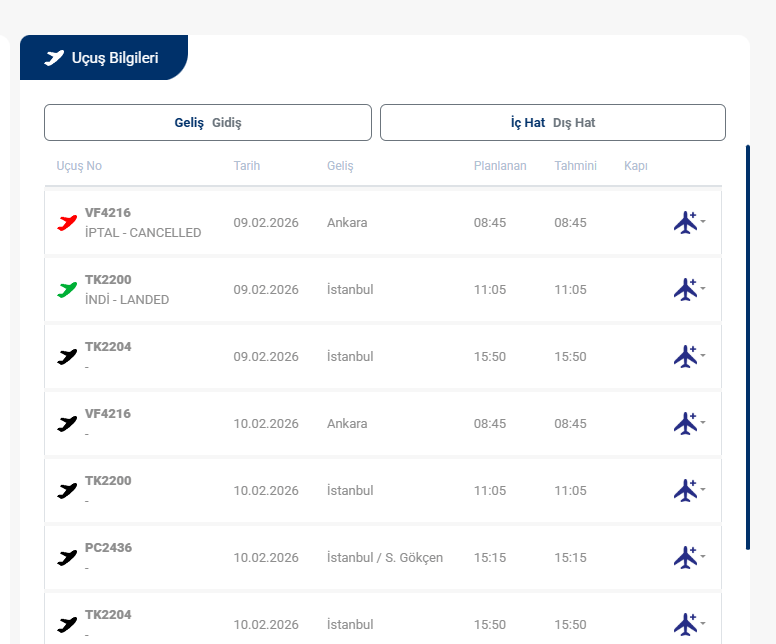Click the red cancelled plane icon for VF4216
776x644 pixels.
[x=67, y=223]
